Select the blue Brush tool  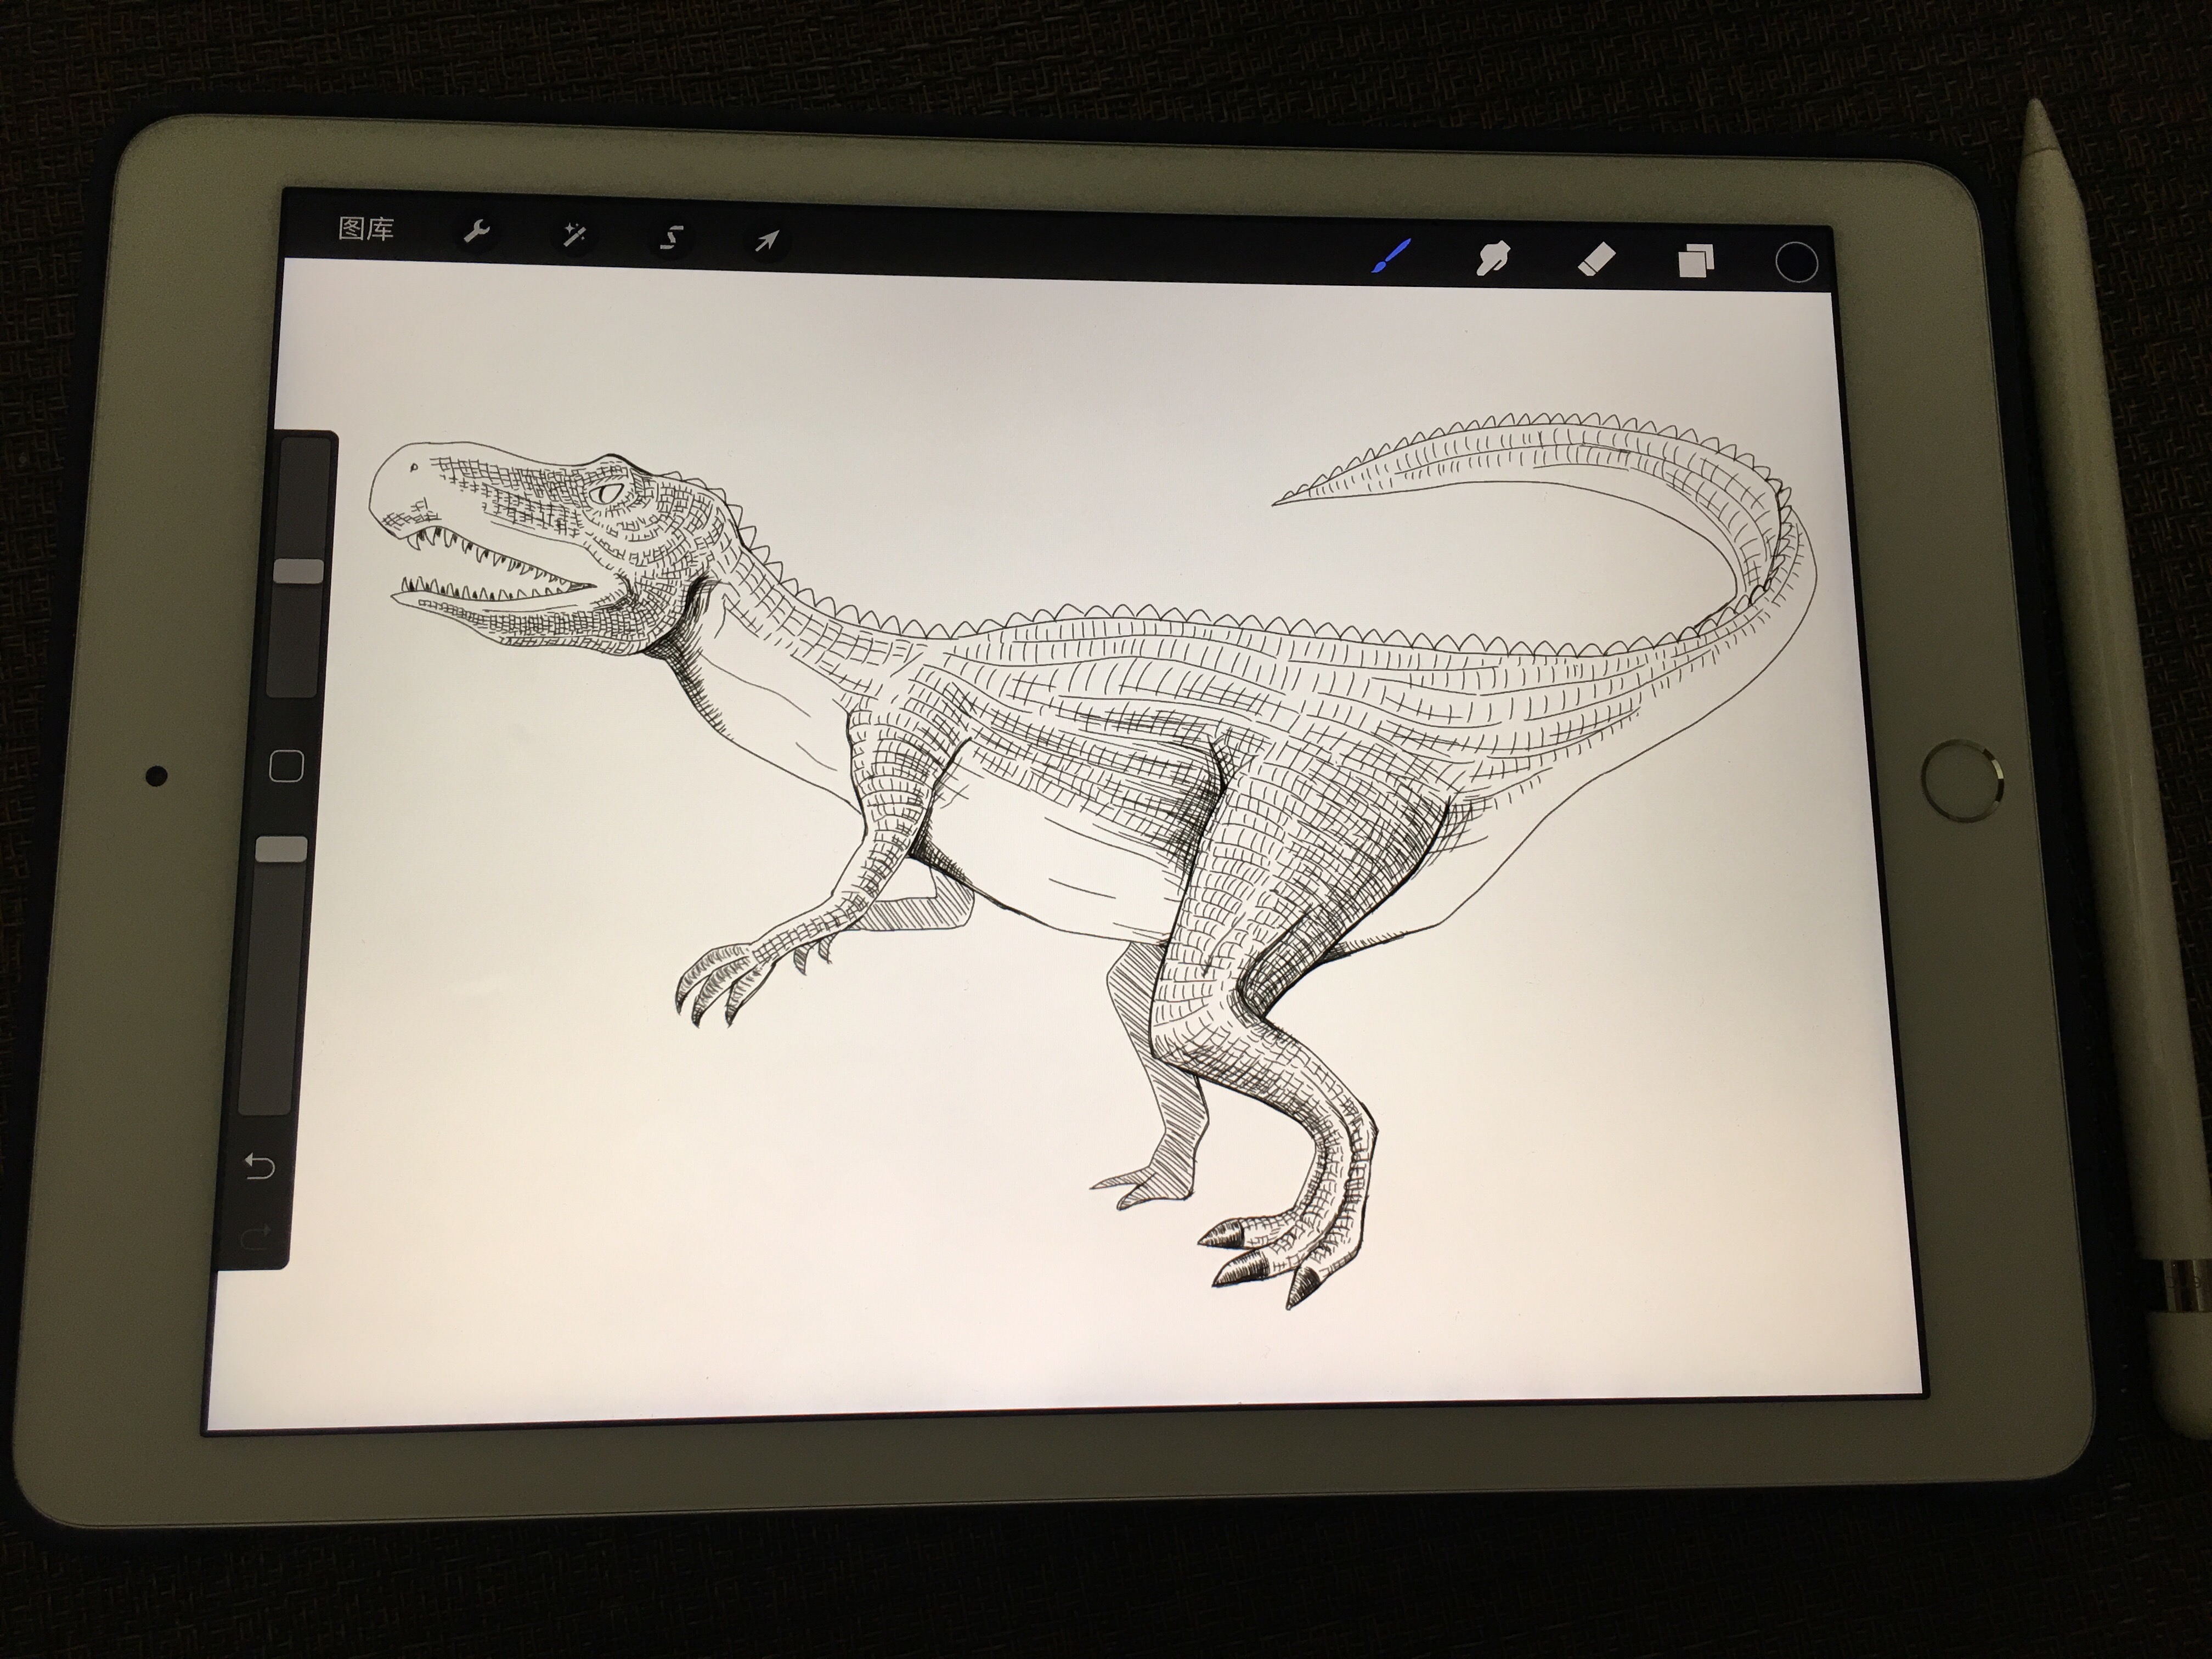pos(1391,257)
